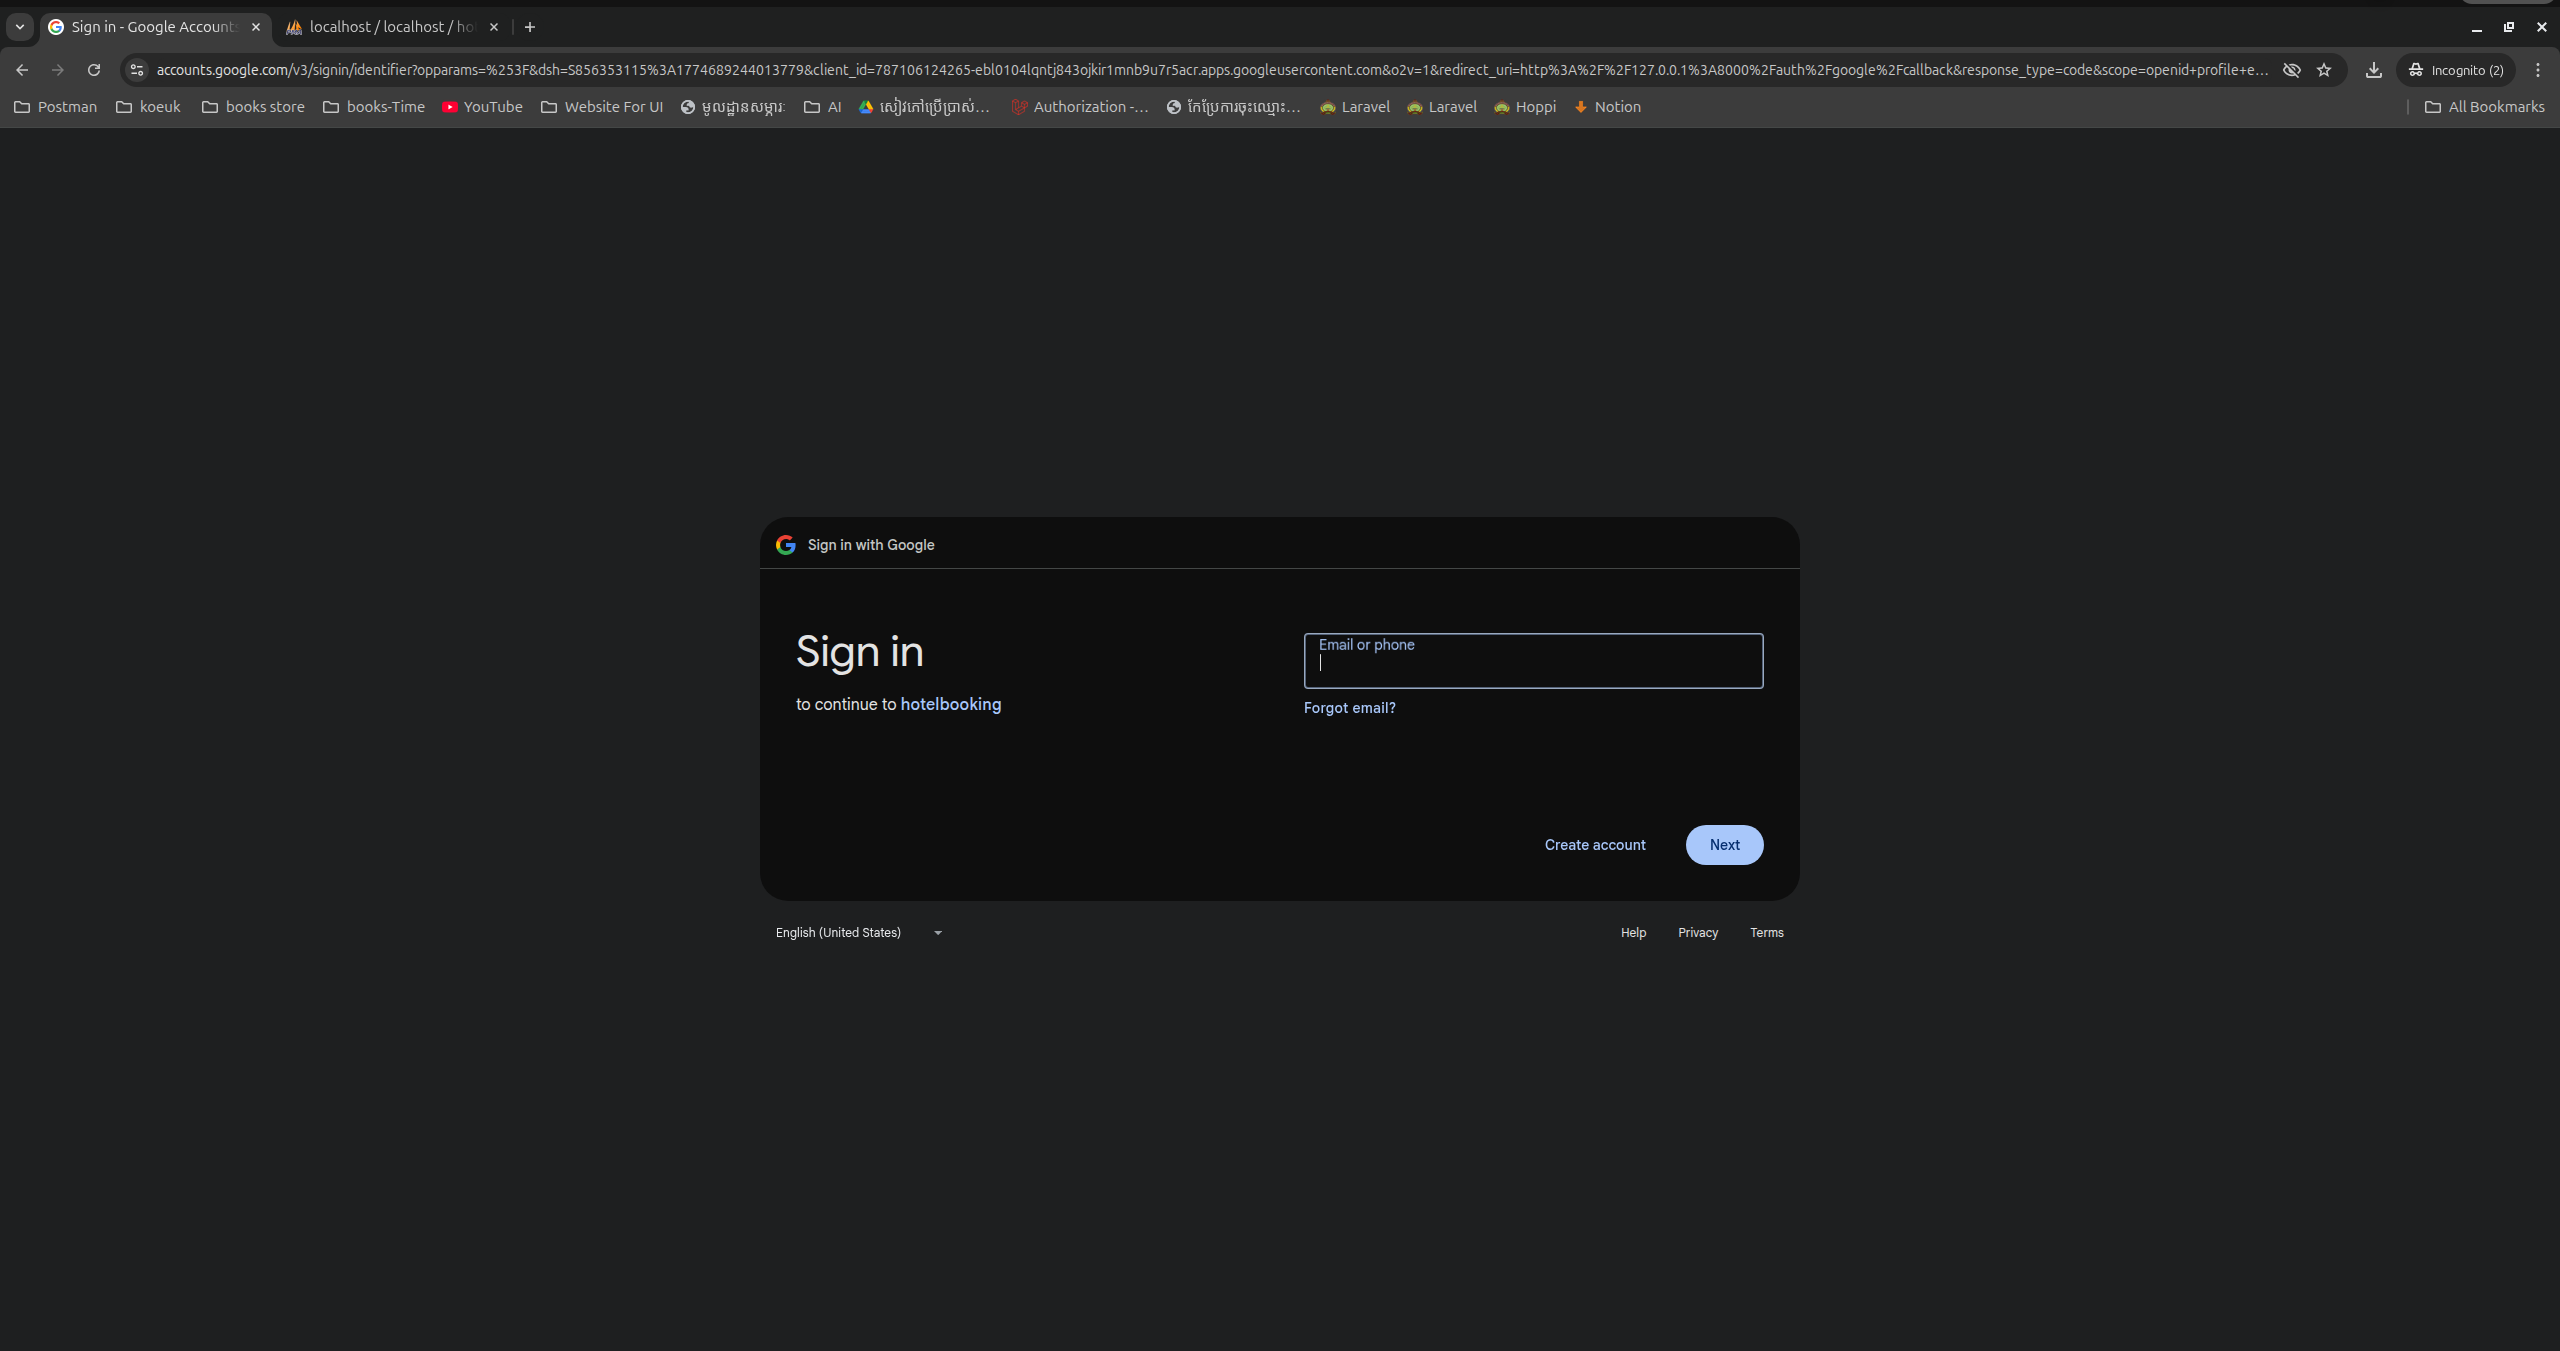2560x1351 pixels.
Task: Open the Website For UI bookmark folder
Action: point(603,107)
